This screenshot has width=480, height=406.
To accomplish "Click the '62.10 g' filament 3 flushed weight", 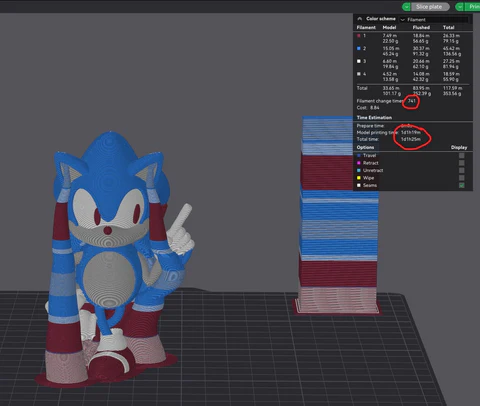I will [x=421, y=67].
